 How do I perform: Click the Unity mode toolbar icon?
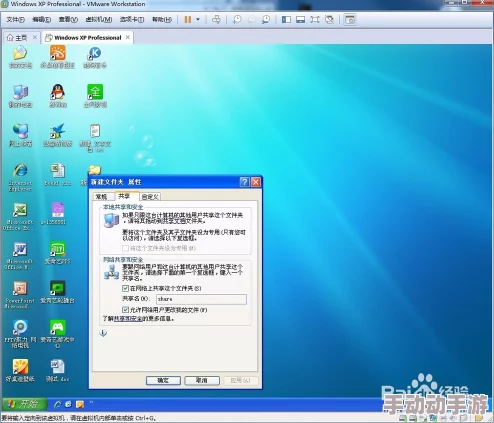click(329, 20)
